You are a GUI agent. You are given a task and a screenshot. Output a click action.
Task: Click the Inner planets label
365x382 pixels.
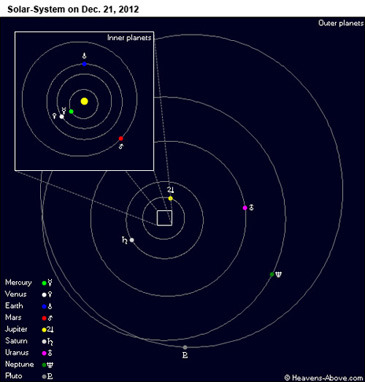(129, 38)
